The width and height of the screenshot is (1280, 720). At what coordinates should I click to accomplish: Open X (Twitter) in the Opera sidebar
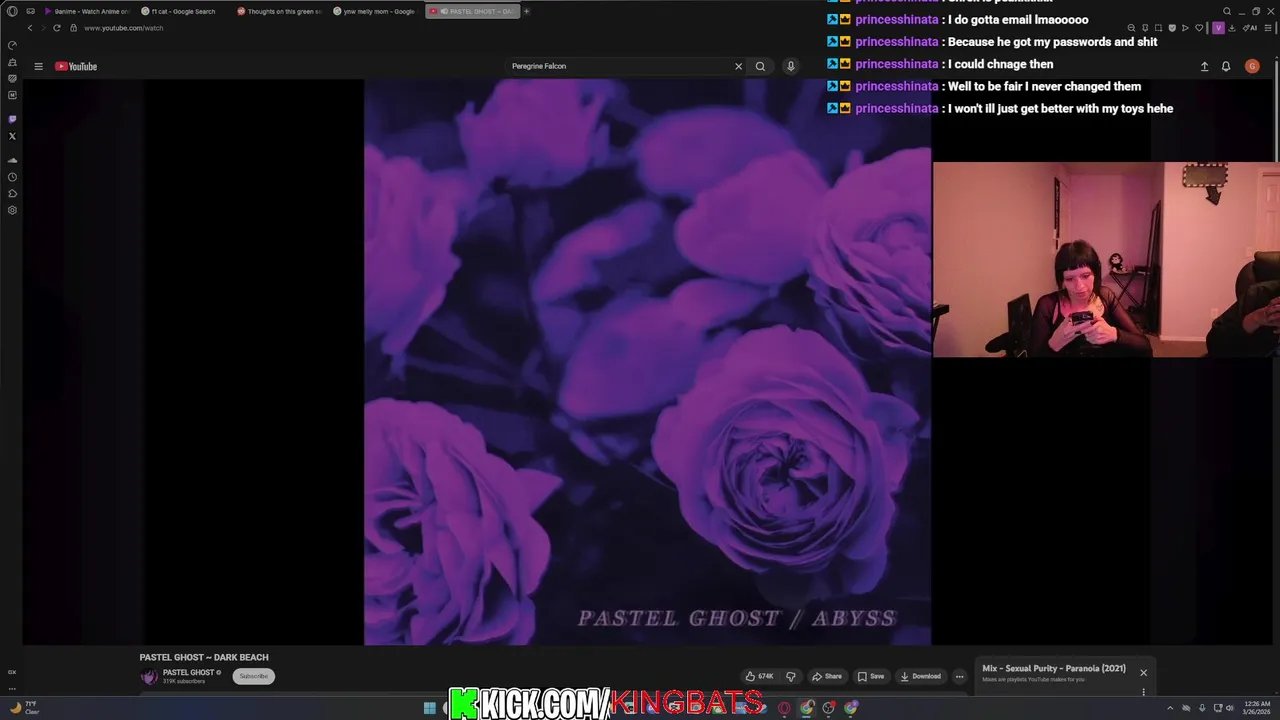(x=12, y=136)
